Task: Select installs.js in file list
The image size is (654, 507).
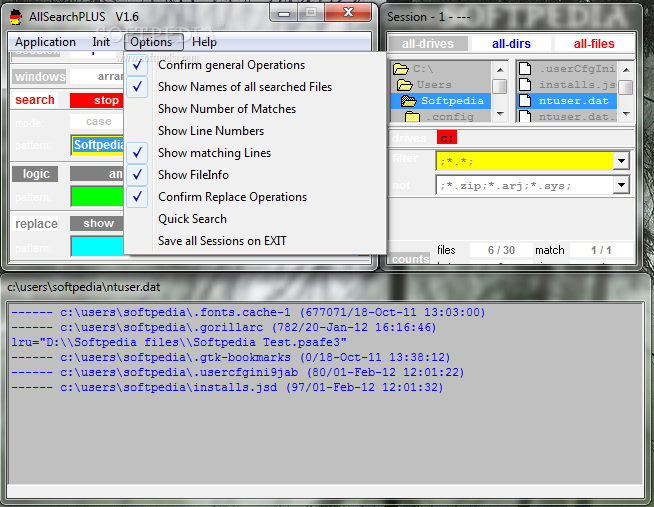Action: click(577, 85)
